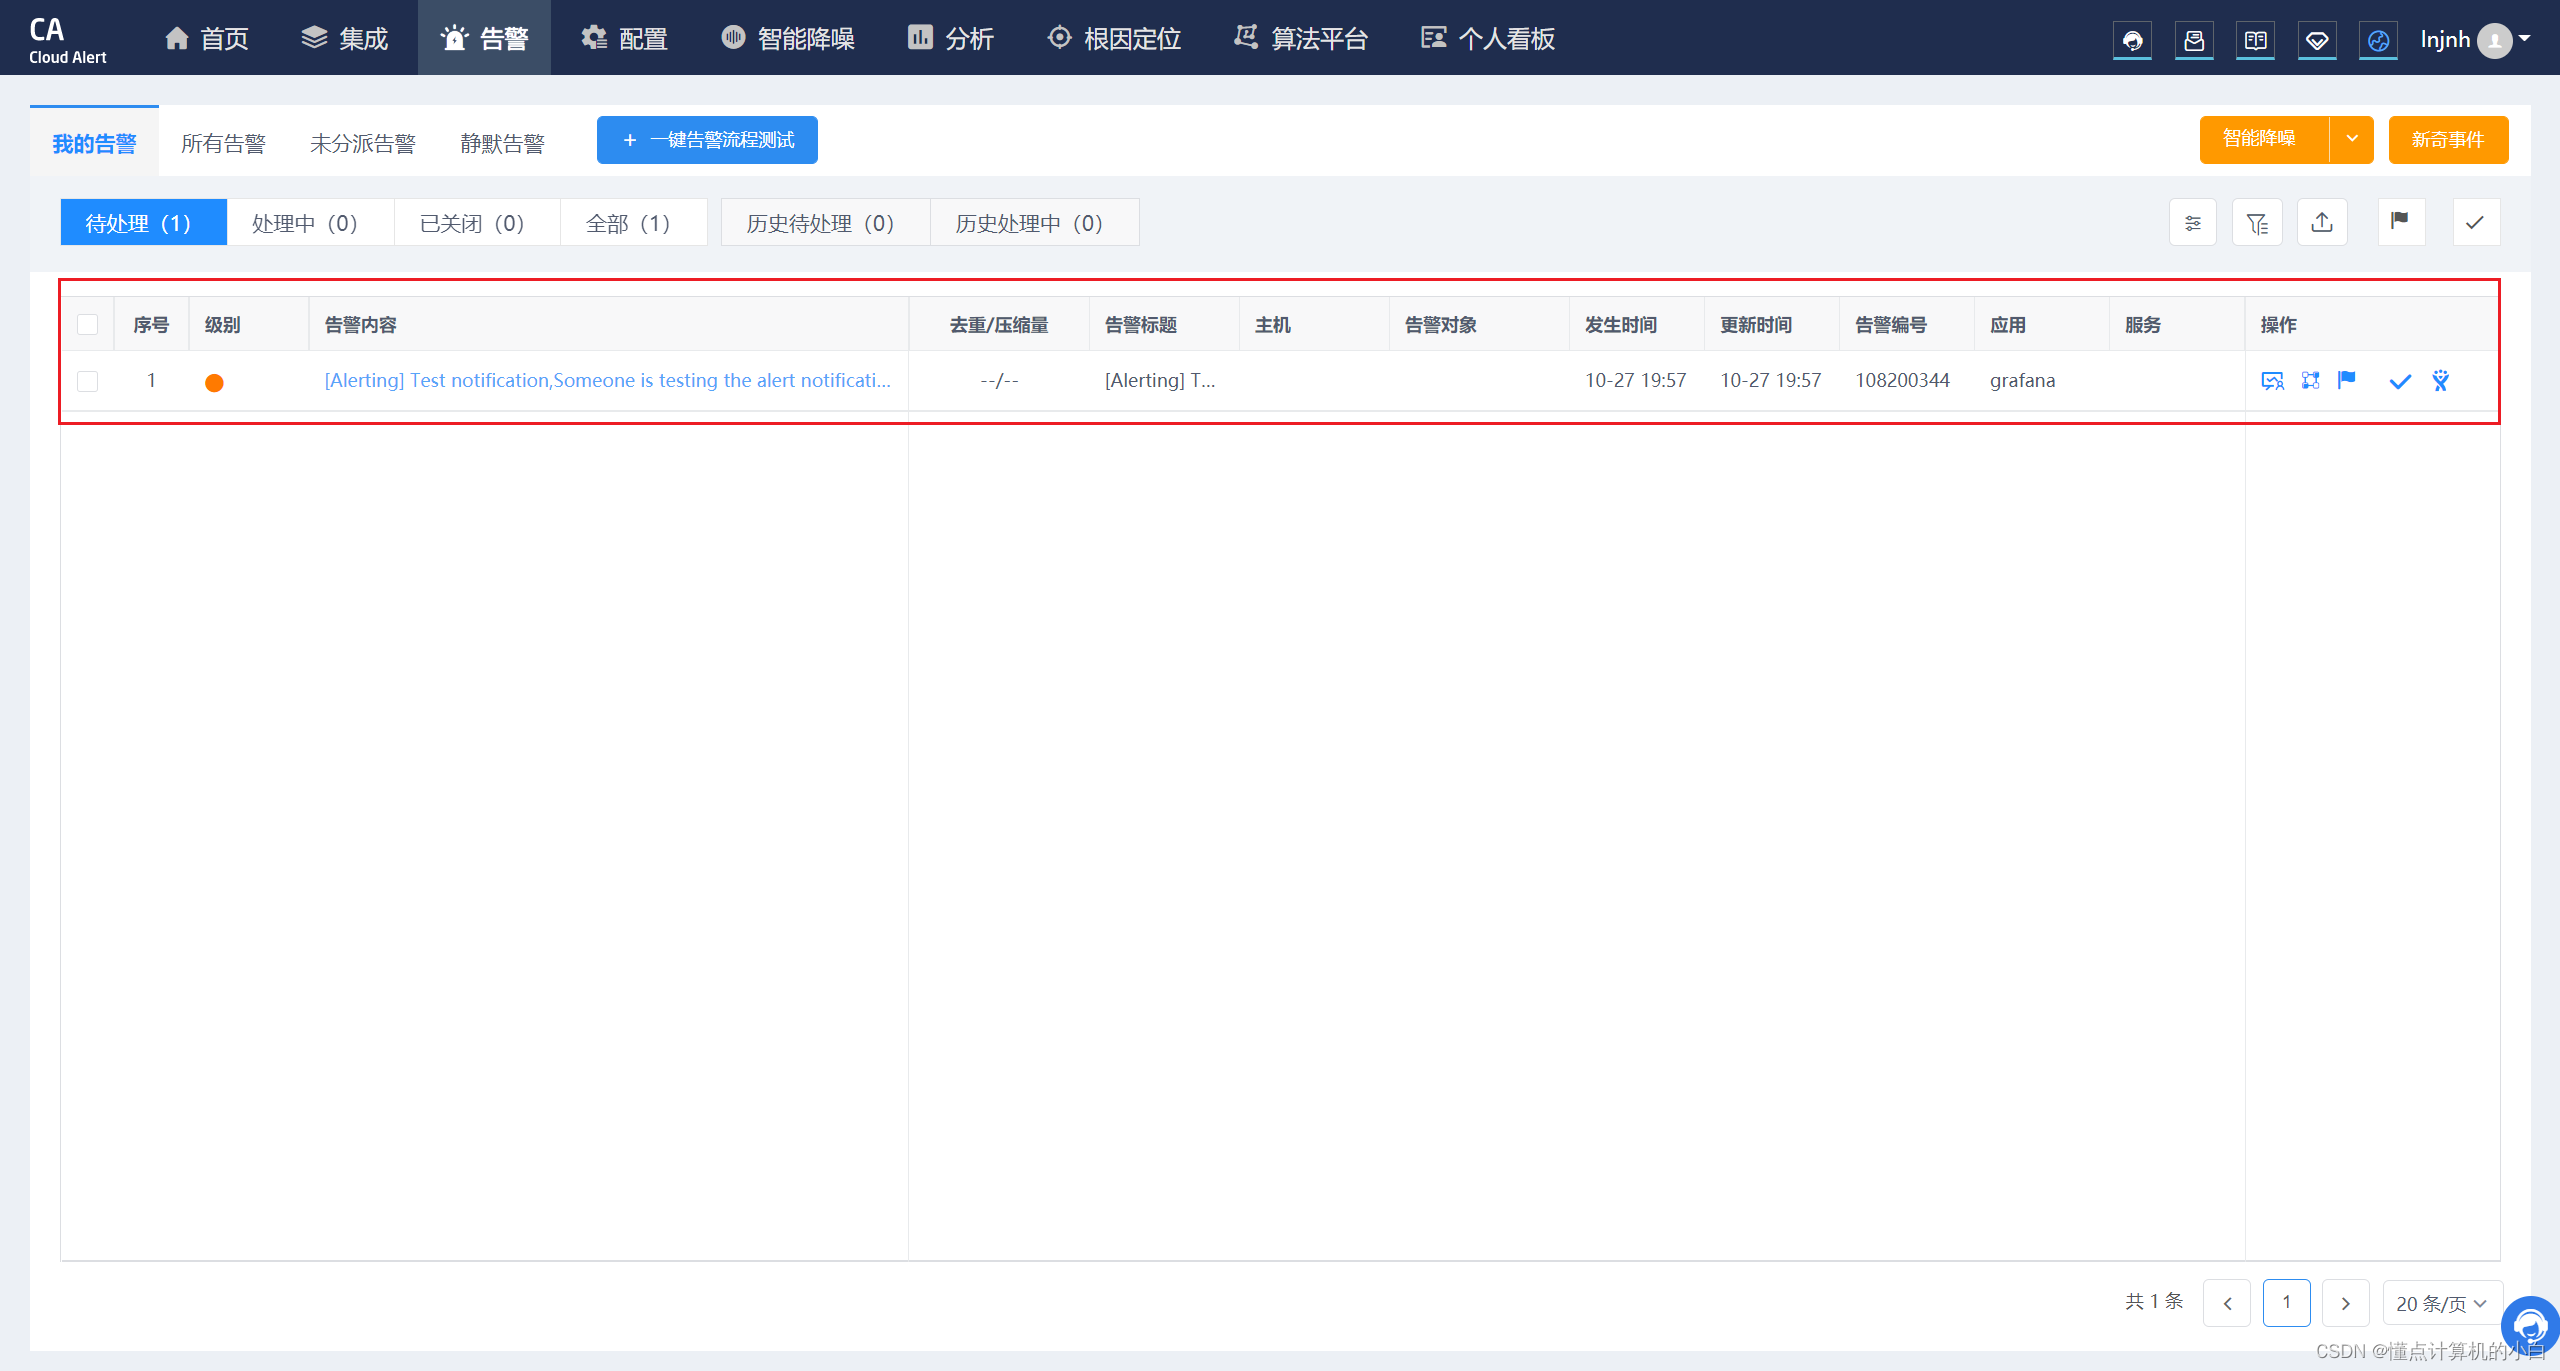
Task: Click the diamond premium icon
Action: [2317, 40]
